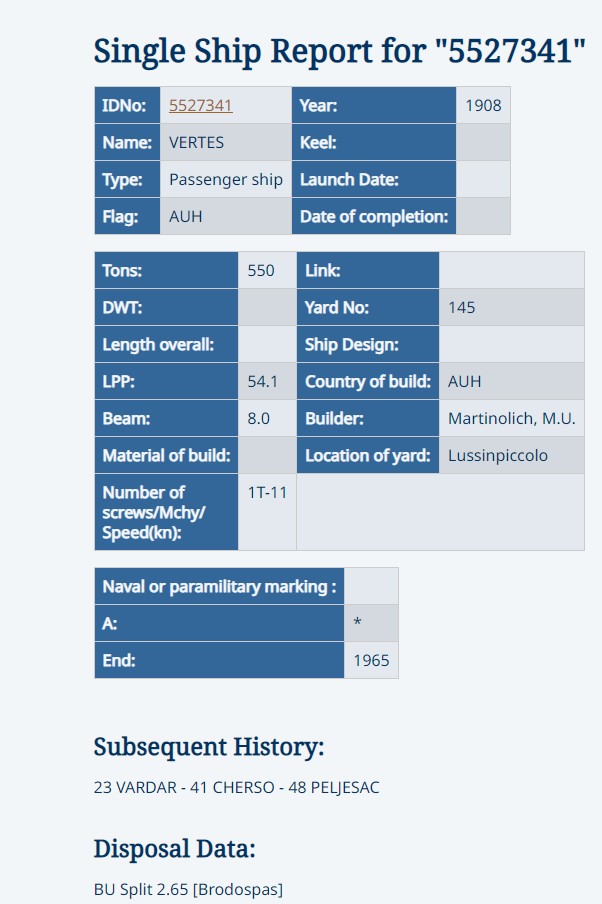Click the page title Single Ship Report

click(x=339, y=51)
